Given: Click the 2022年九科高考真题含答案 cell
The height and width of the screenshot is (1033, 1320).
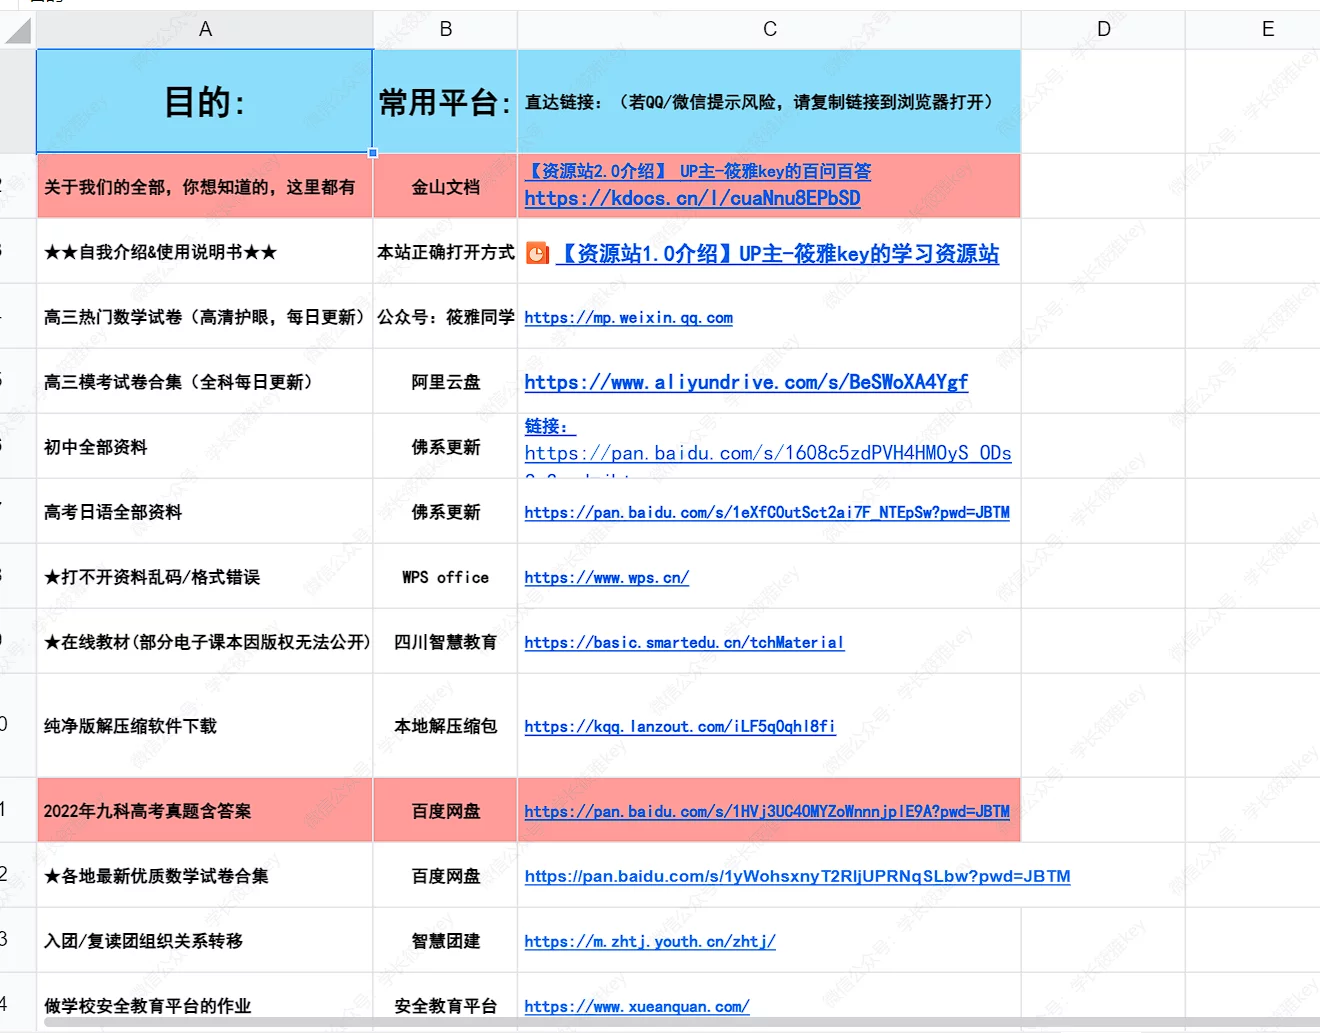Looking at the screenshot, I should pos(205,811).
